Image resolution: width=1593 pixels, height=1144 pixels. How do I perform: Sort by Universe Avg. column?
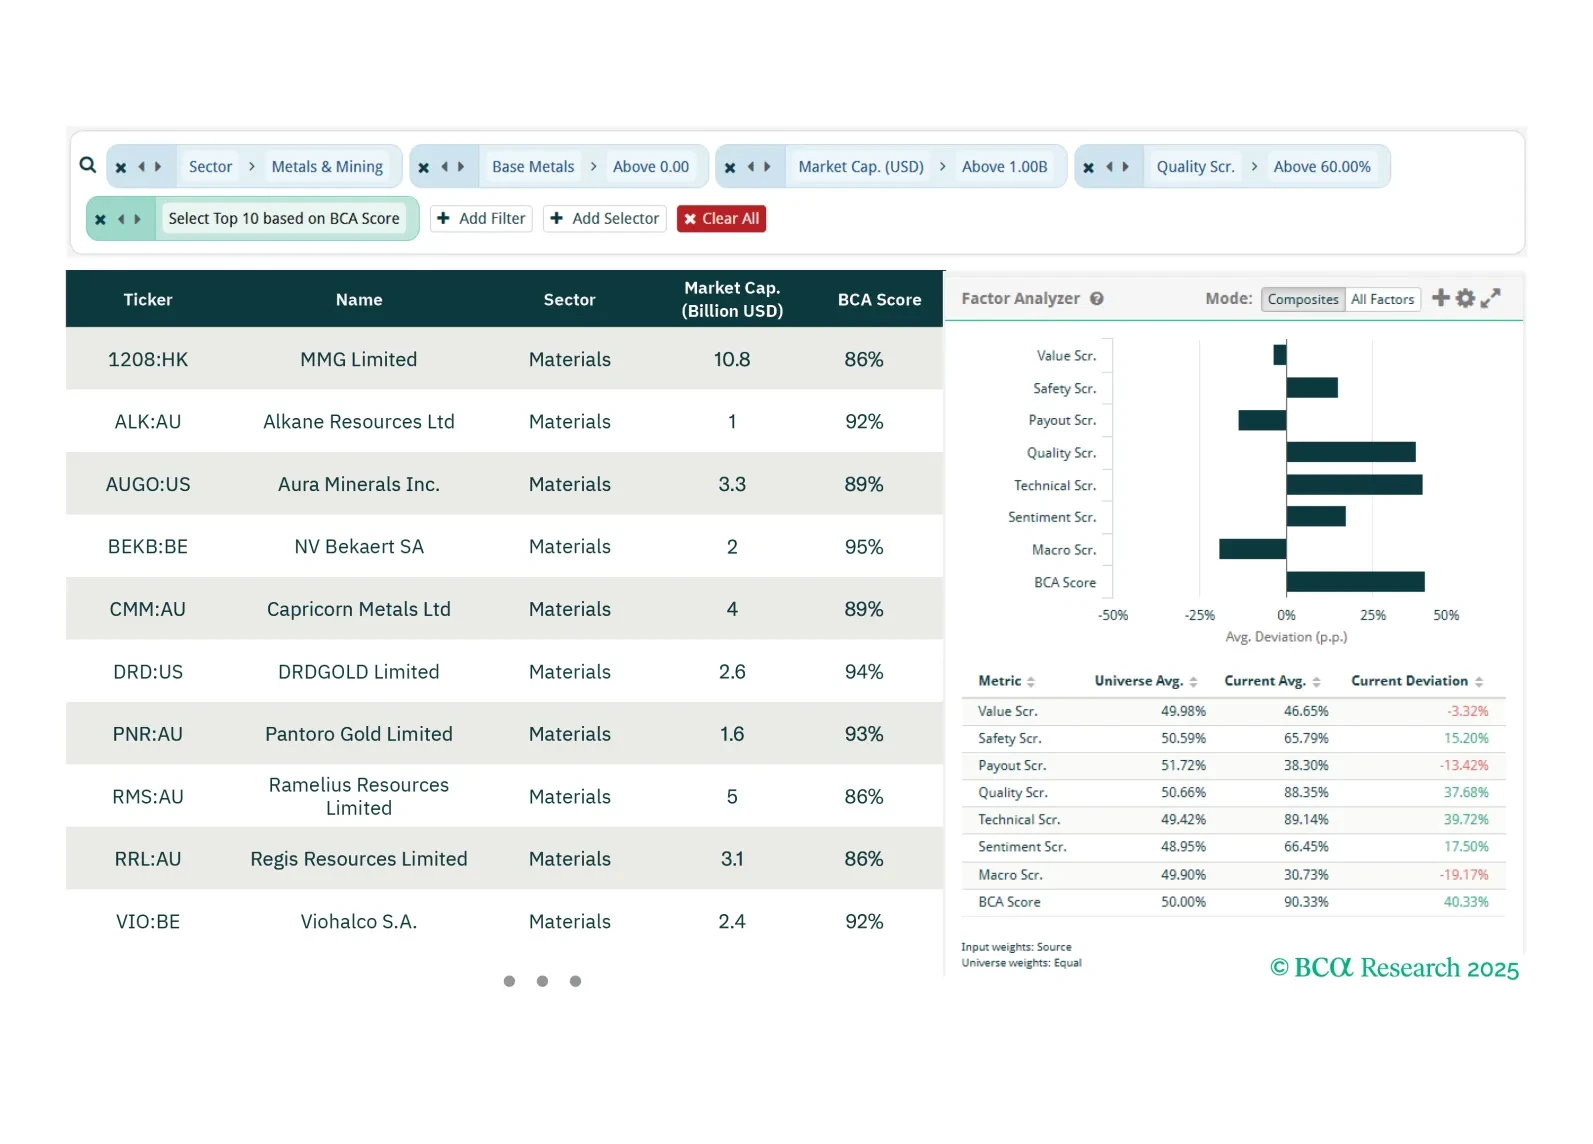1193,682
